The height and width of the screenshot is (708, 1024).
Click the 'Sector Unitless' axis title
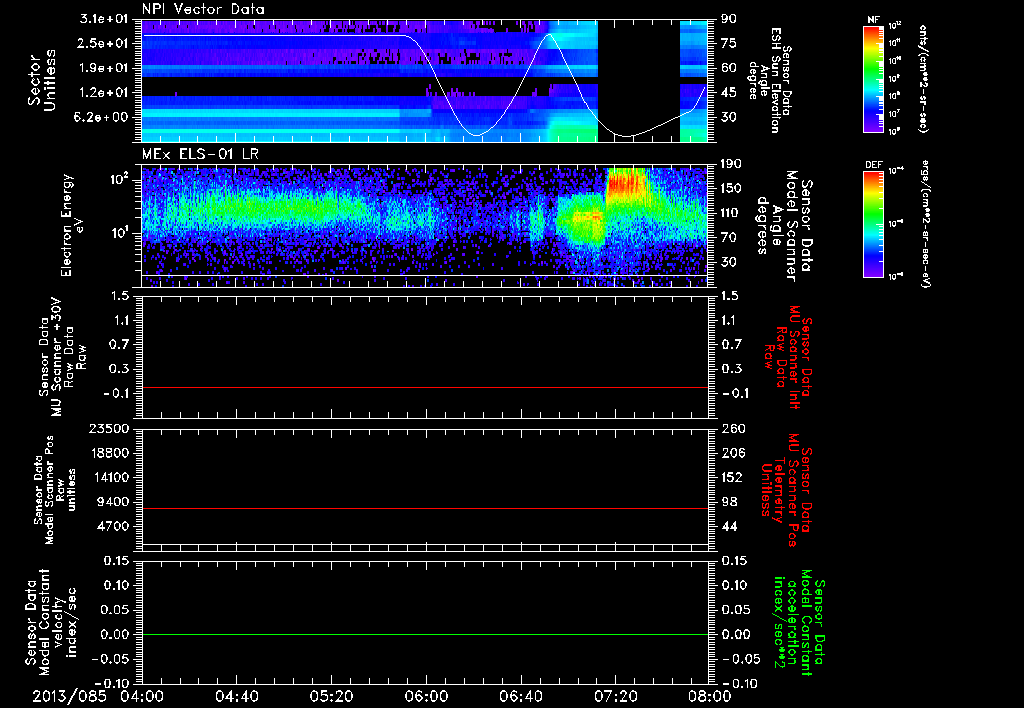42,80
